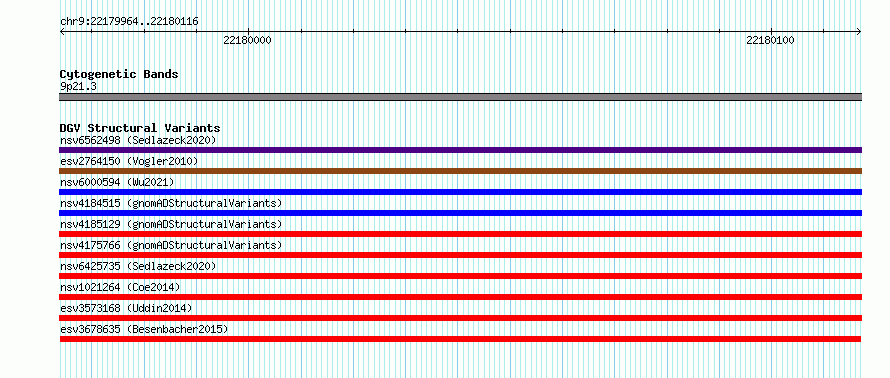The width and height of the screenshot is (890, 378).
Task: Select the red nsv6425735 variant bar
Action: (x=460, y=276)
